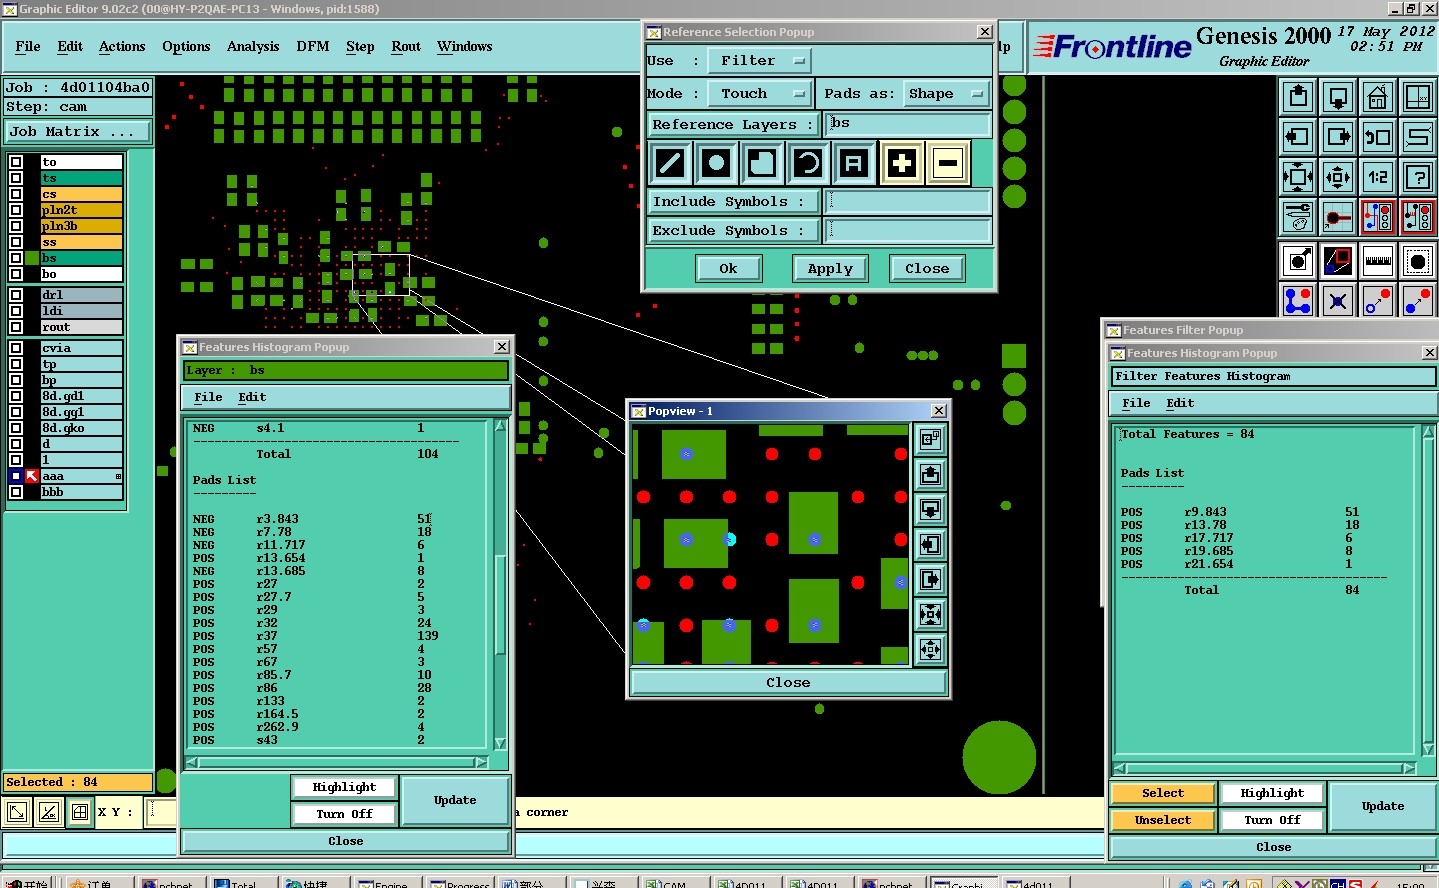Click the 1:2 zoom ratio icon
Viewport: 1439px width, 888px height.
1378,177
